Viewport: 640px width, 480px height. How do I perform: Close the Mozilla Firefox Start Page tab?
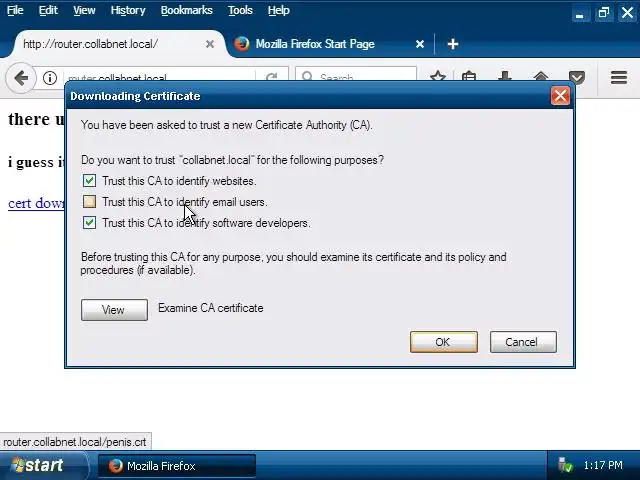(420, 44)
